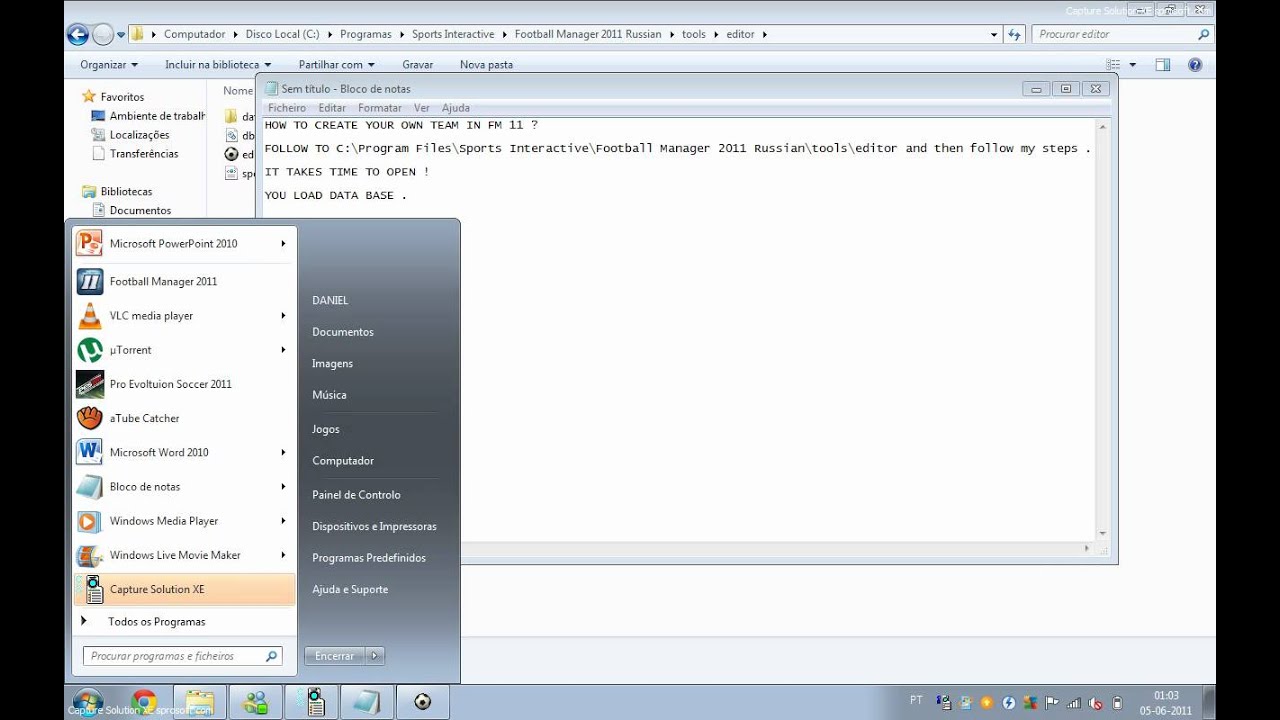Screen dimensions: 1280x720
Task: Open Painel de Controlo
Action: point(356,495)
